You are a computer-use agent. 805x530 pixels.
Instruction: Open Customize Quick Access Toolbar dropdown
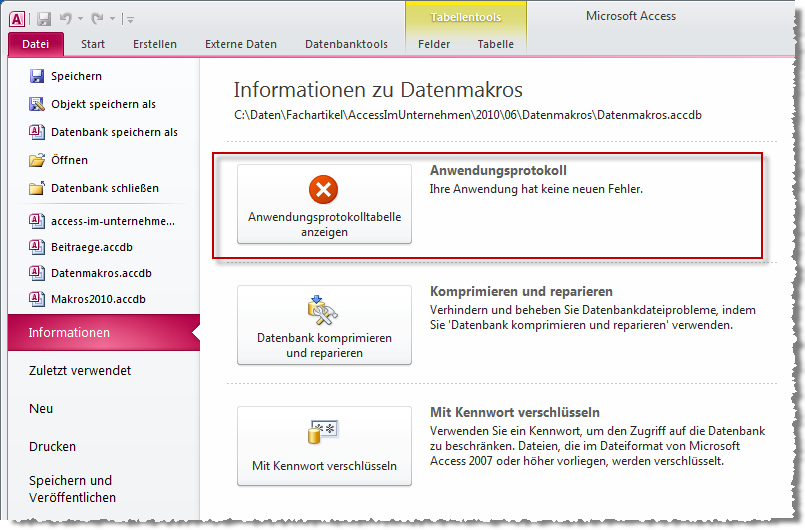point(131,19)
